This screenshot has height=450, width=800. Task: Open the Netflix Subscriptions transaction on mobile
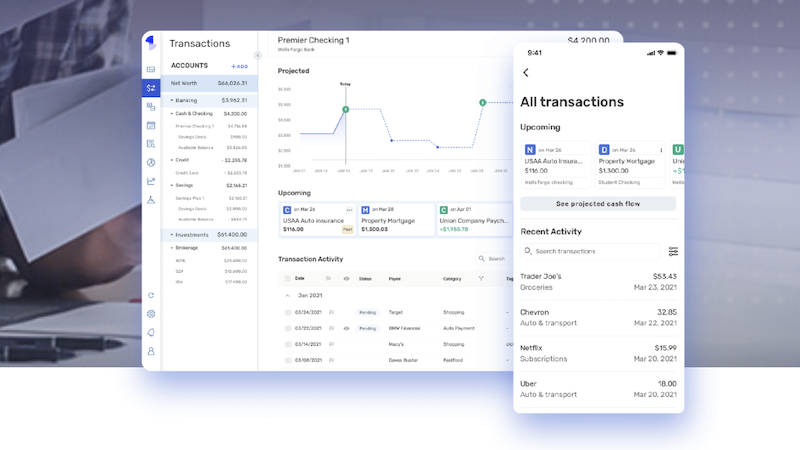(x=598, y=353)
